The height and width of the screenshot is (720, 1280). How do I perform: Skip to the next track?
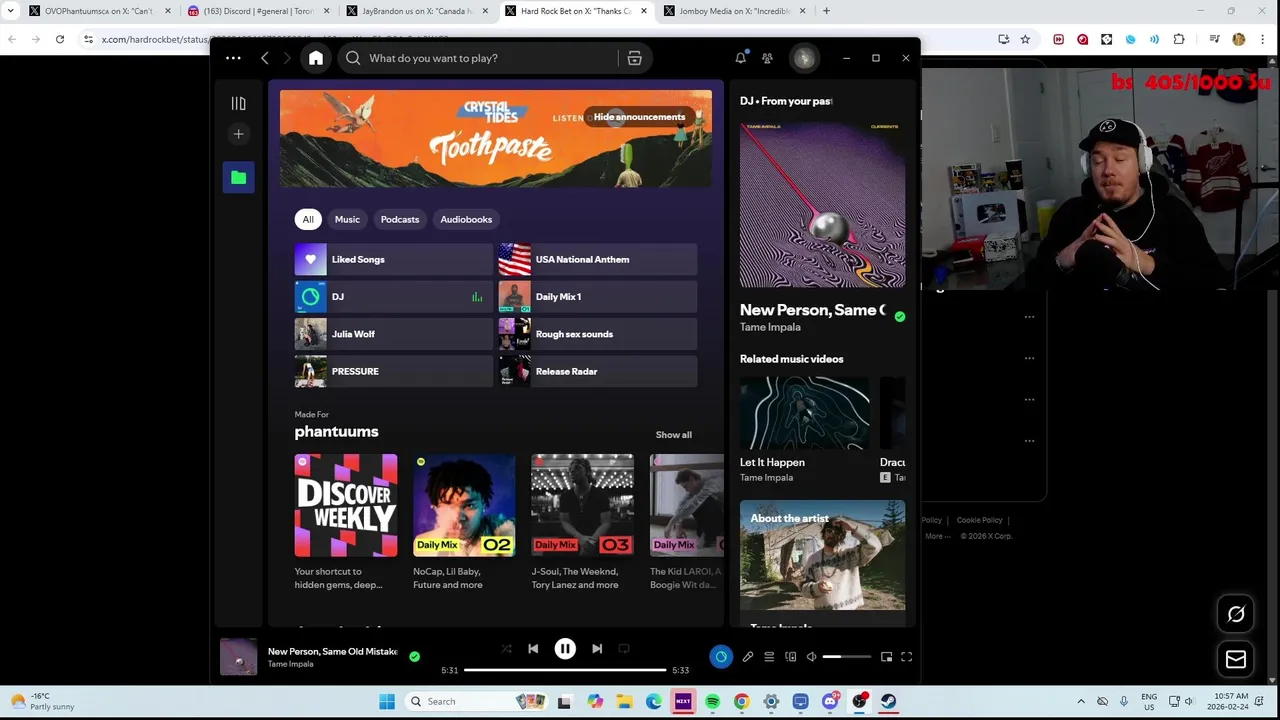(x=597, y=649)
